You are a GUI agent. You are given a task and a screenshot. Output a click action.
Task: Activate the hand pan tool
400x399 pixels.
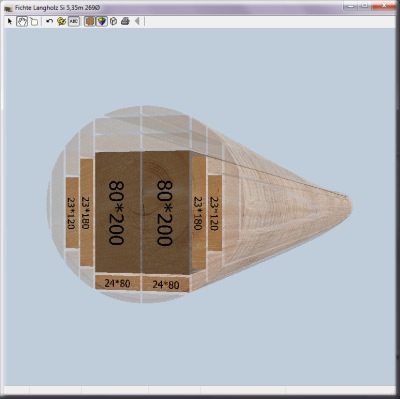[x=22, y=22]
